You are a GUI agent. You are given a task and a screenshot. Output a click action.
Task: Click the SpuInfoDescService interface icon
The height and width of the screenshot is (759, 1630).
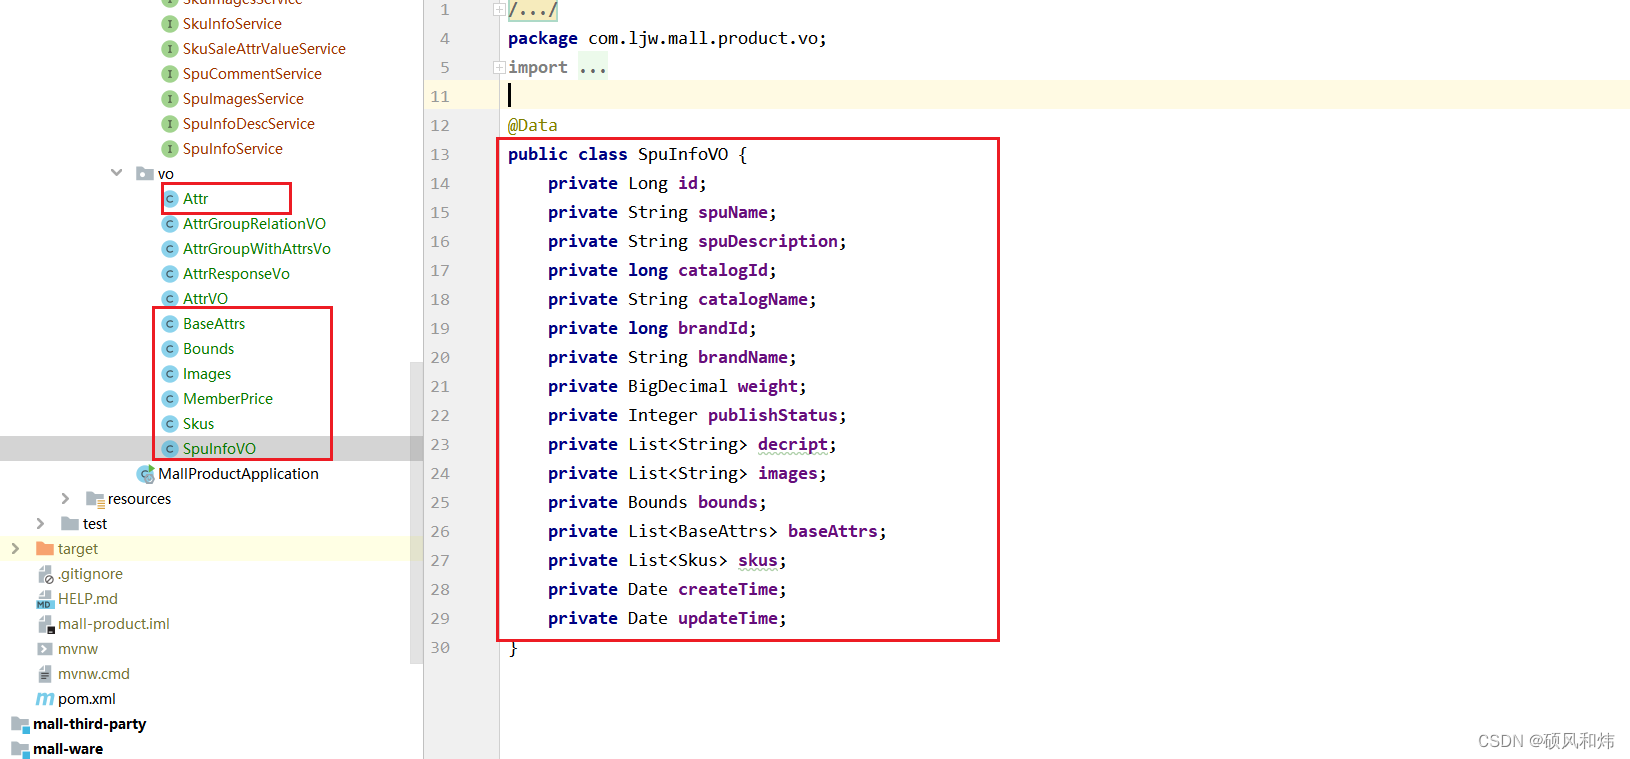(x=170, y=124)
